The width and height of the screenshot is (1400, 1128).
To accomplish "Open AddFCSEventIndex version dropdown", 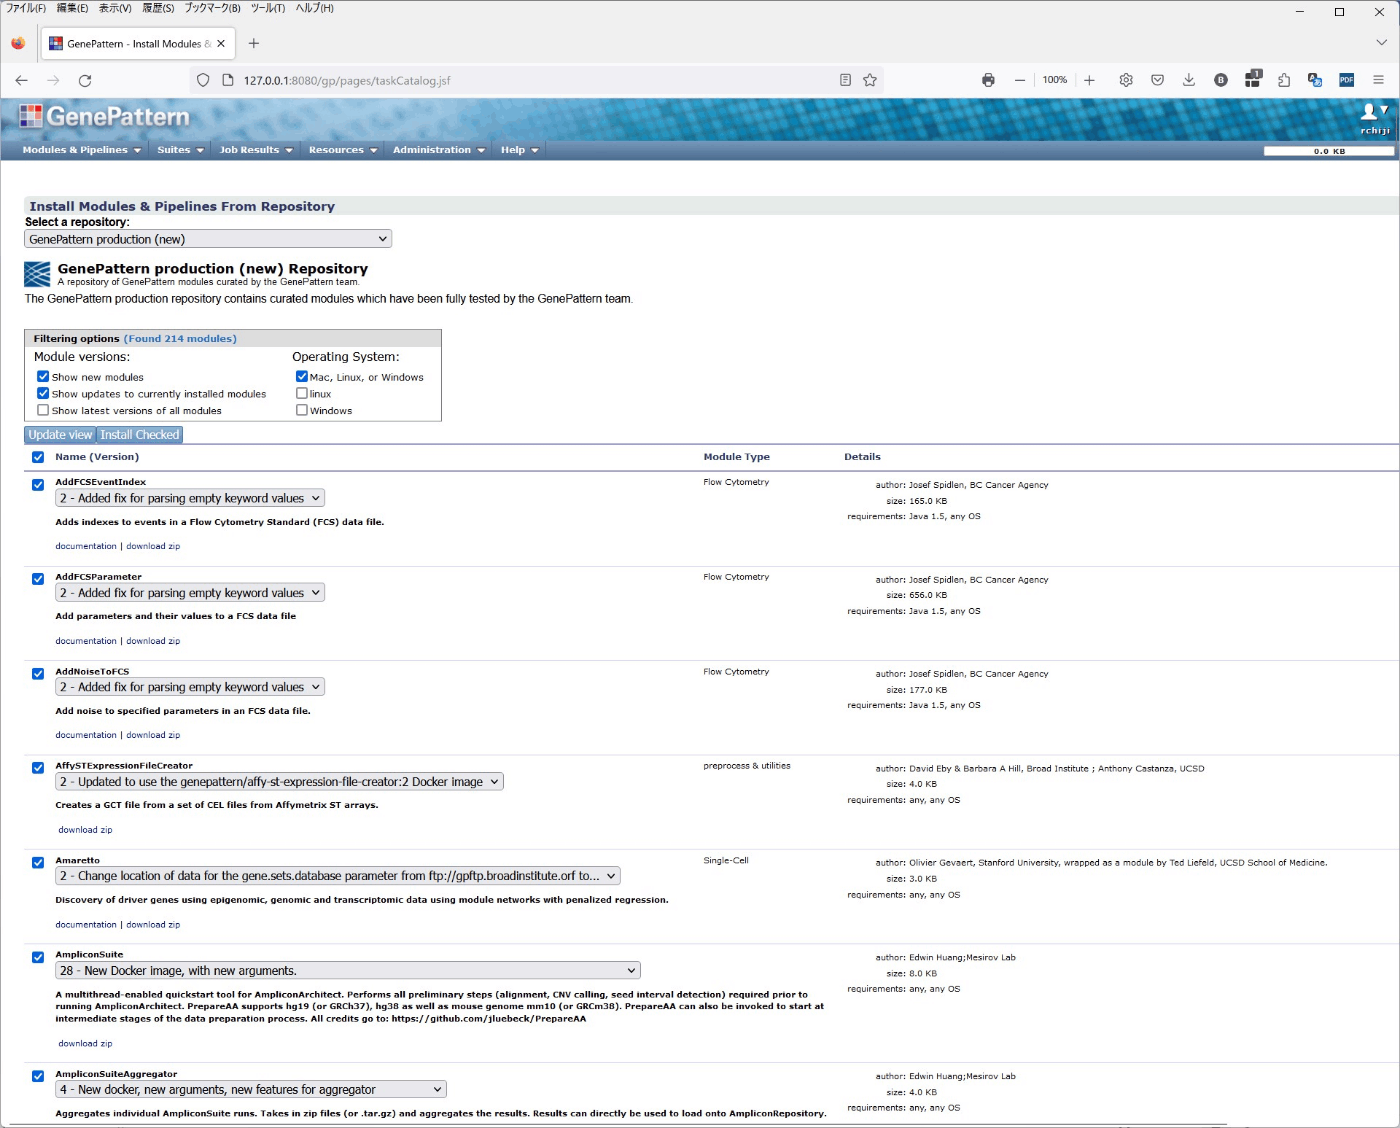I will coord(190,498).
